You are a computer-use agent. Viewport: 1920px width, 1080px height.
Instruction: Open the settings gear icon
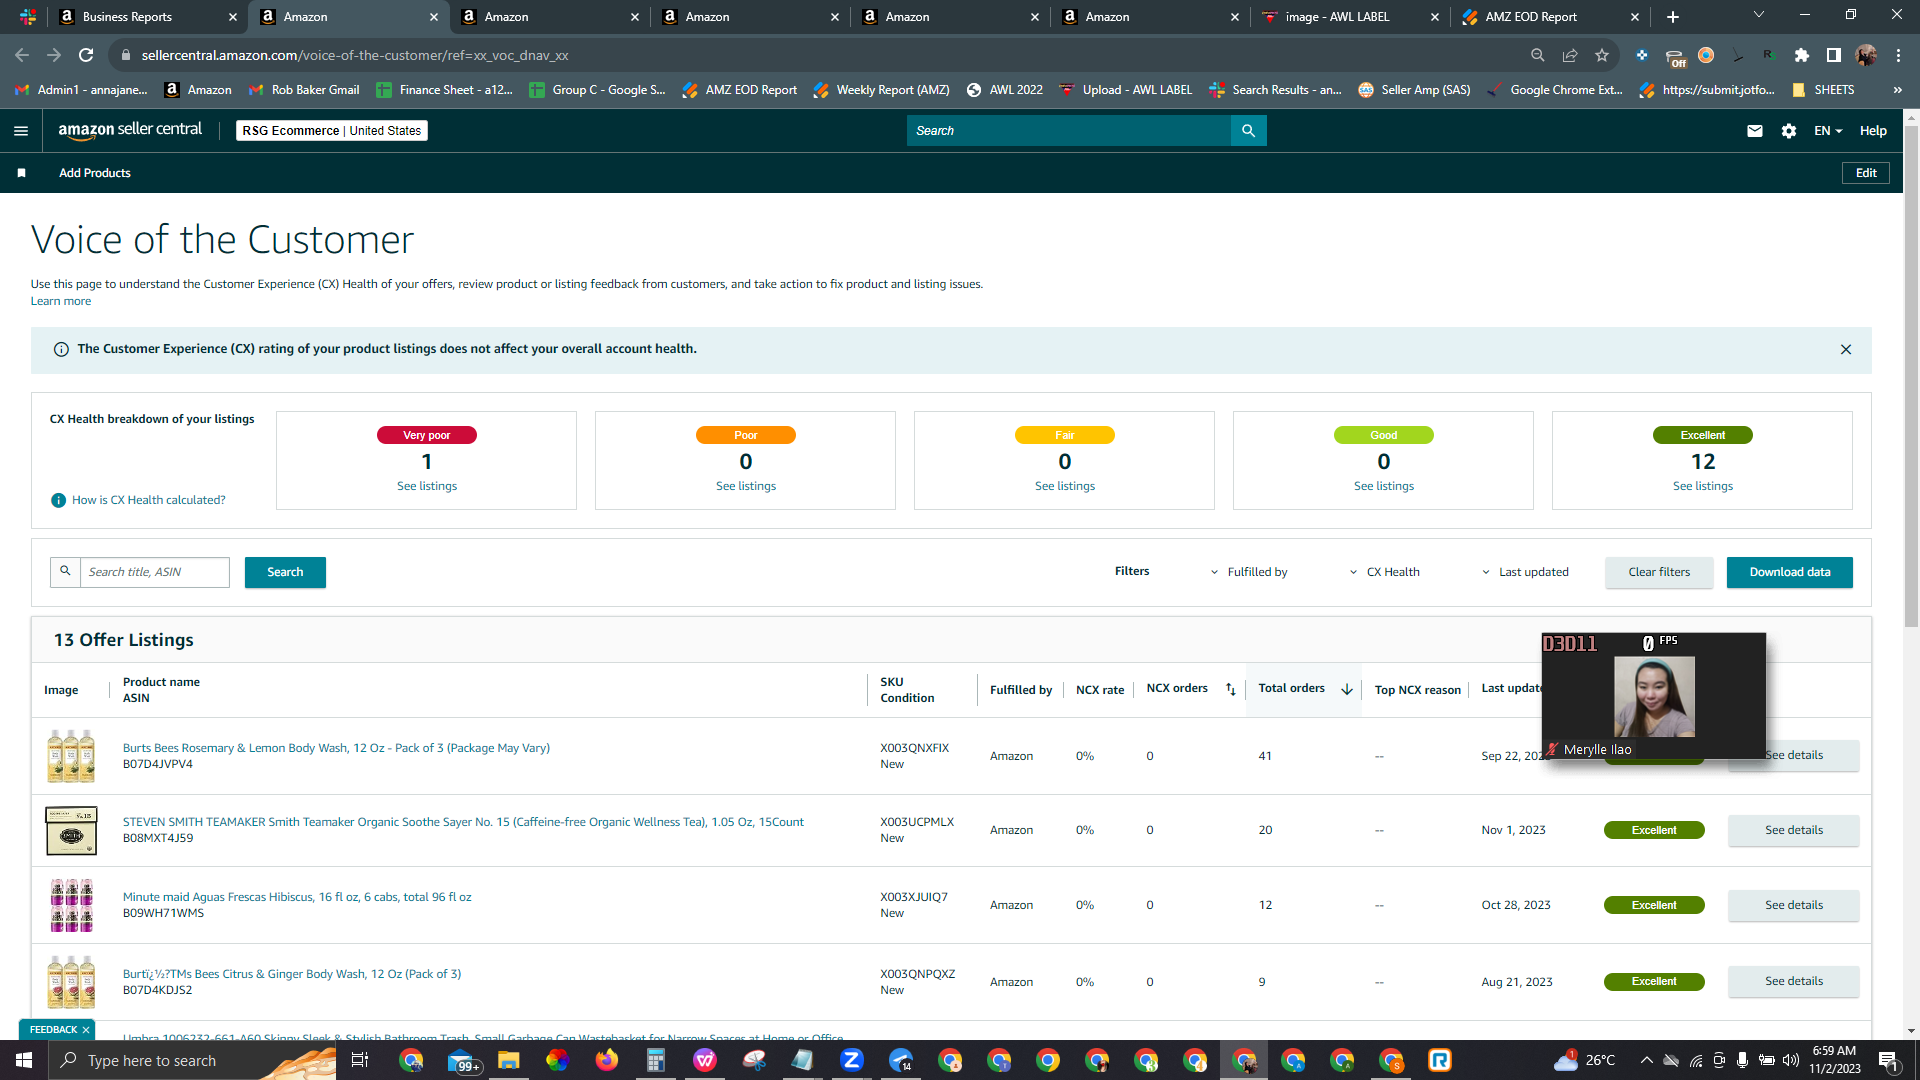point(1789,131)
